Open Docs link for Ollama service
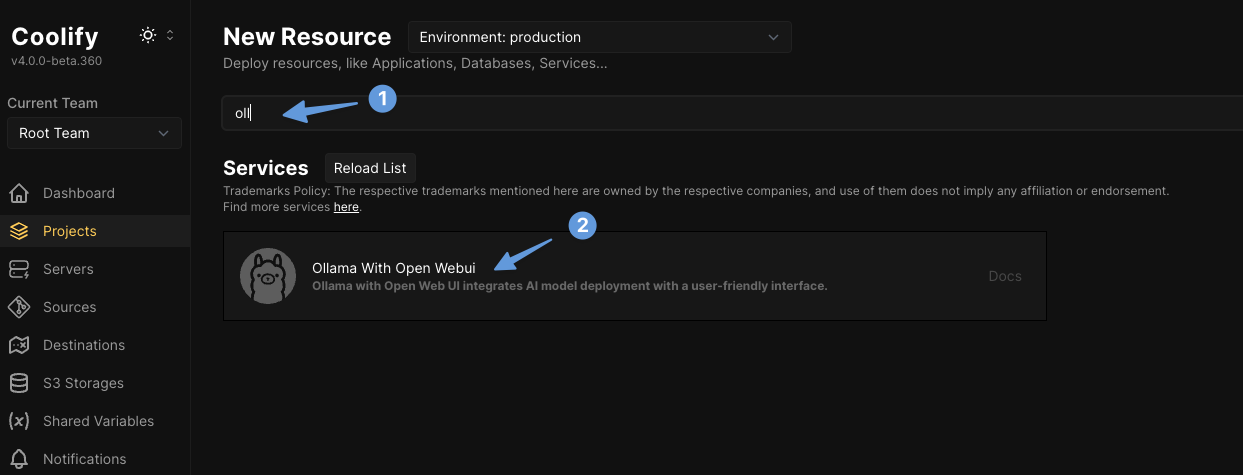This screenshot has height=475, width=1243. pos(1005,276)
